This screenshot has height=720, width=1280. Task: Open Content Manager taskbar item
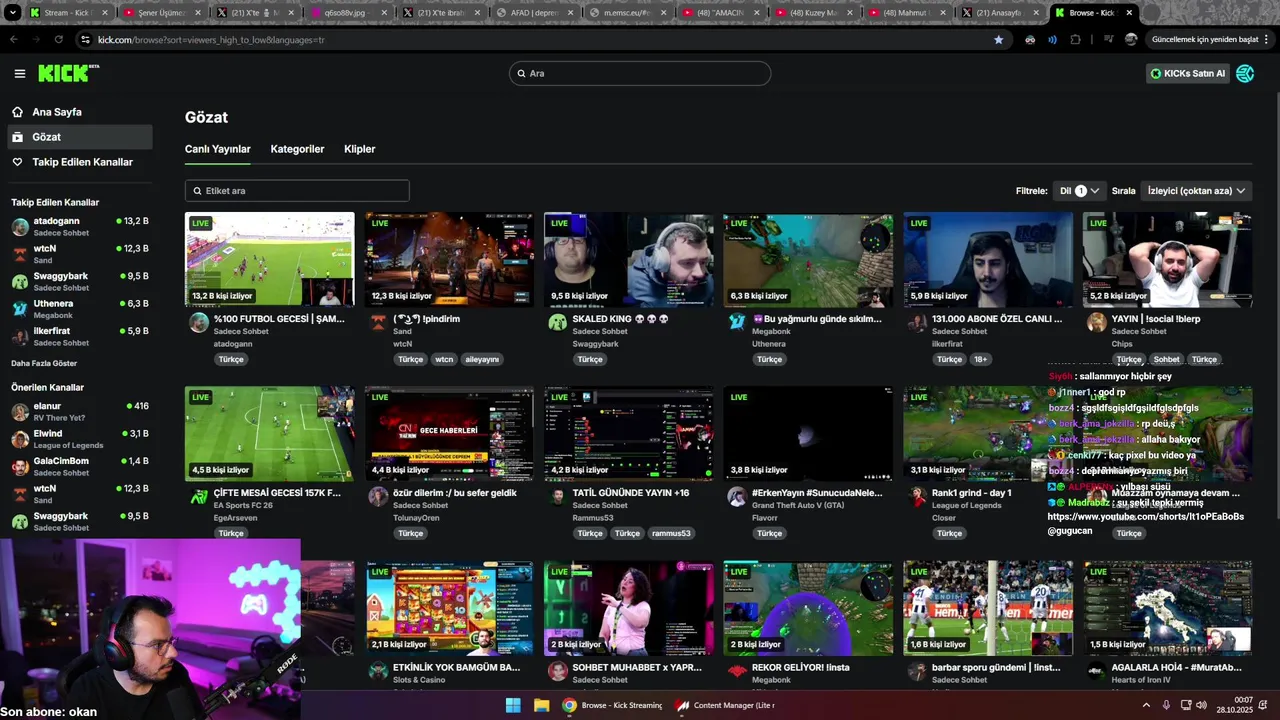point(725,705)
